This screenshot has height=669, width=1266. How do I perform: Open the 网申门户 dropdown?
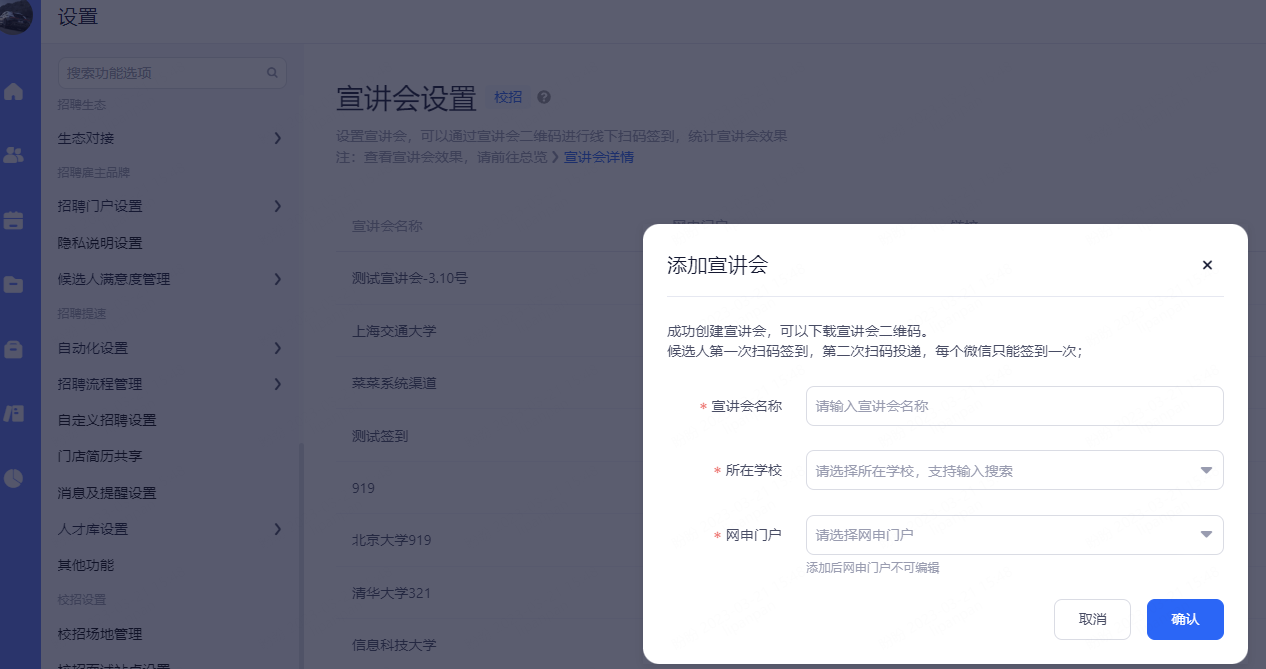click(1014, 535)
